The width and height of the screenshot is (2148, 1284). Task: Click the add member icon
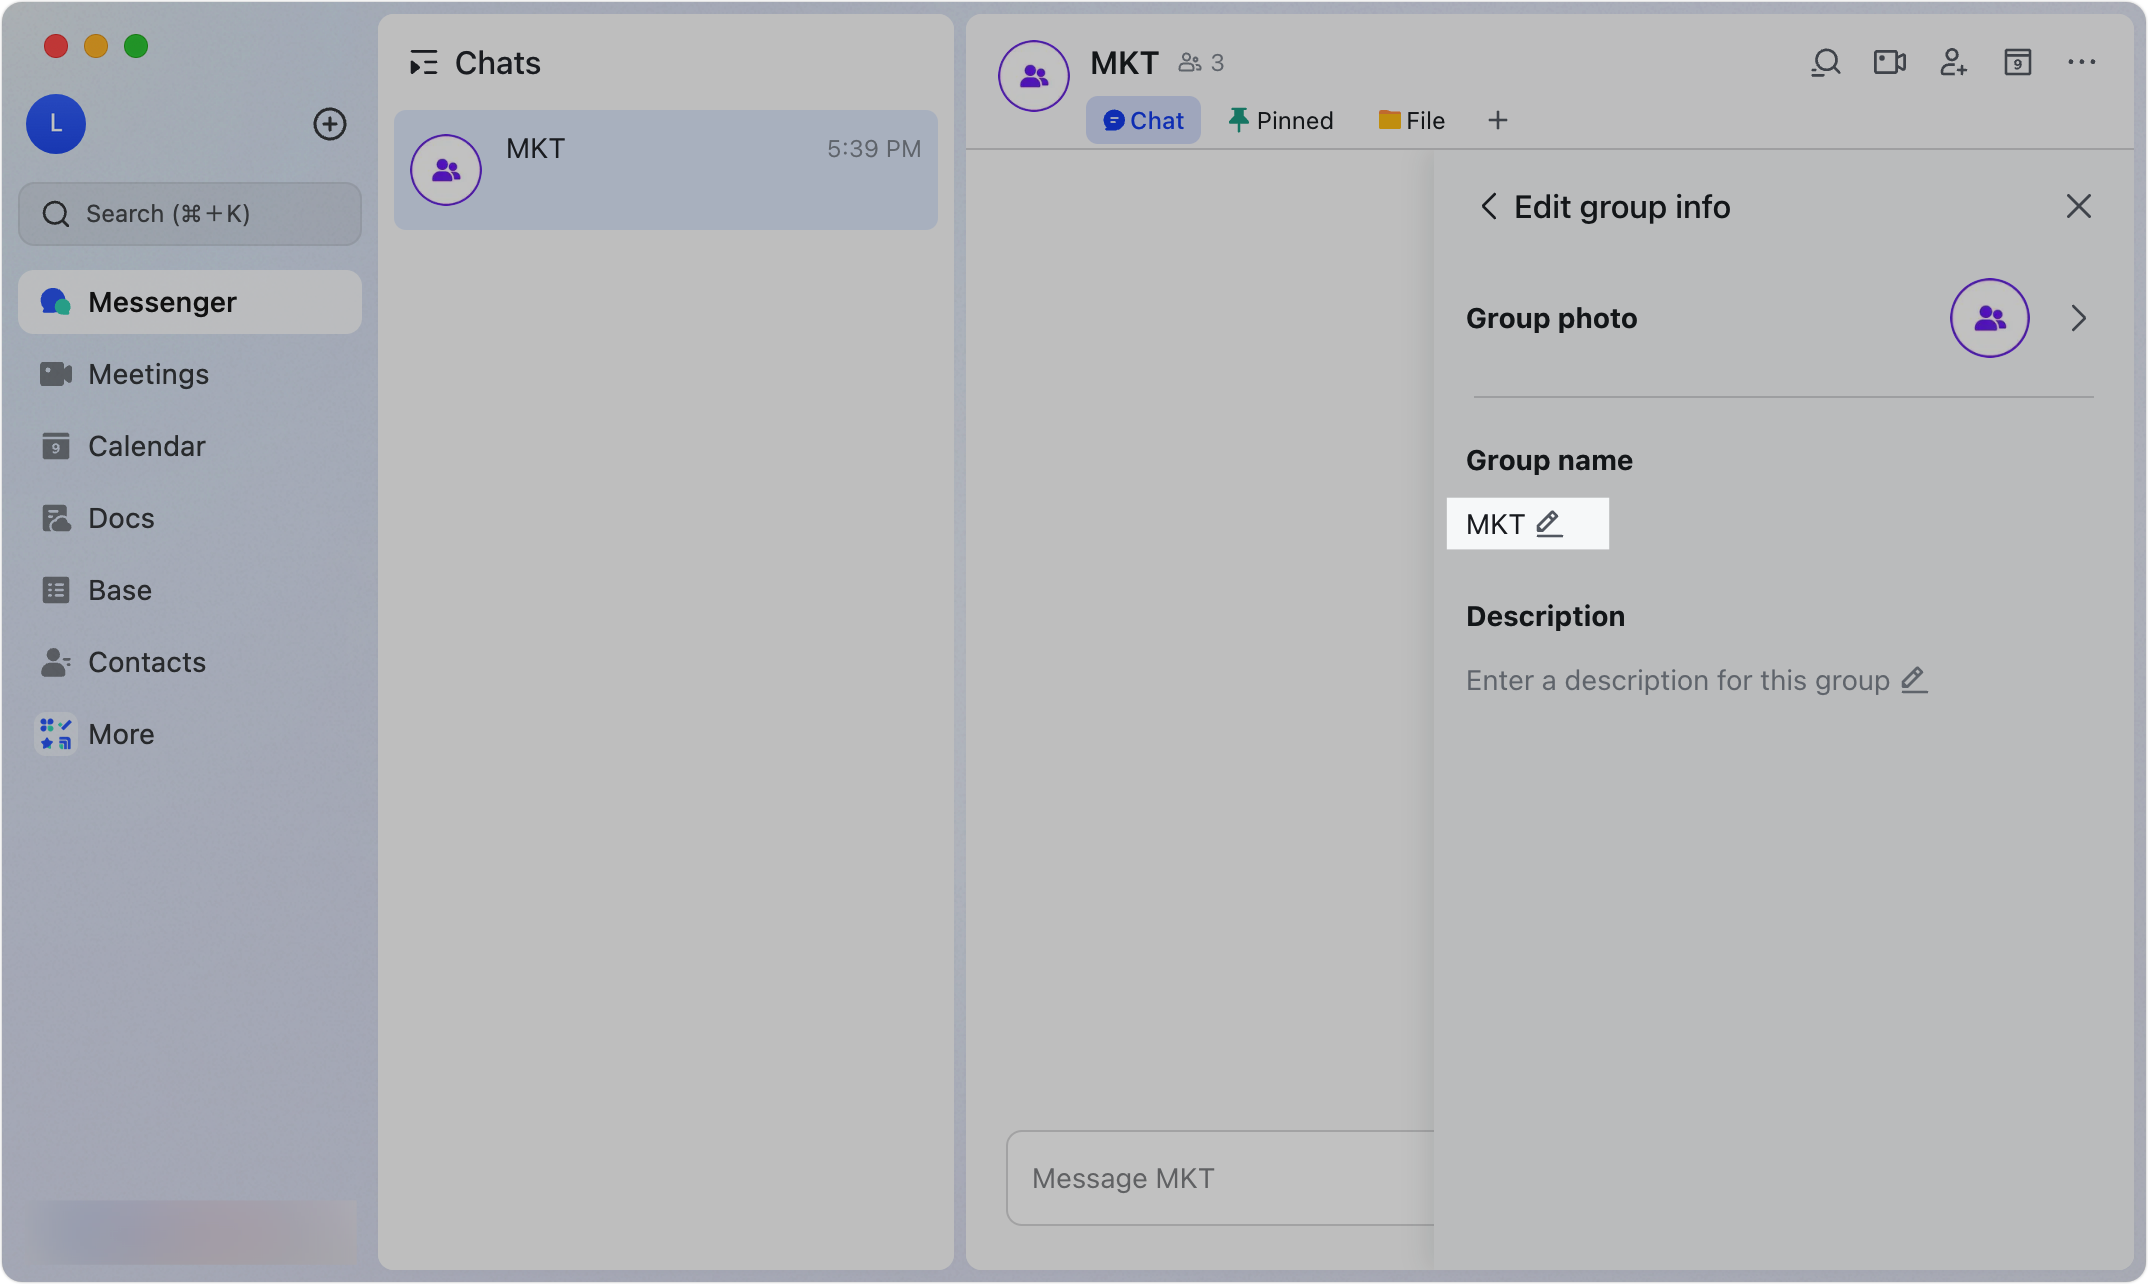tap(1953, 63)
